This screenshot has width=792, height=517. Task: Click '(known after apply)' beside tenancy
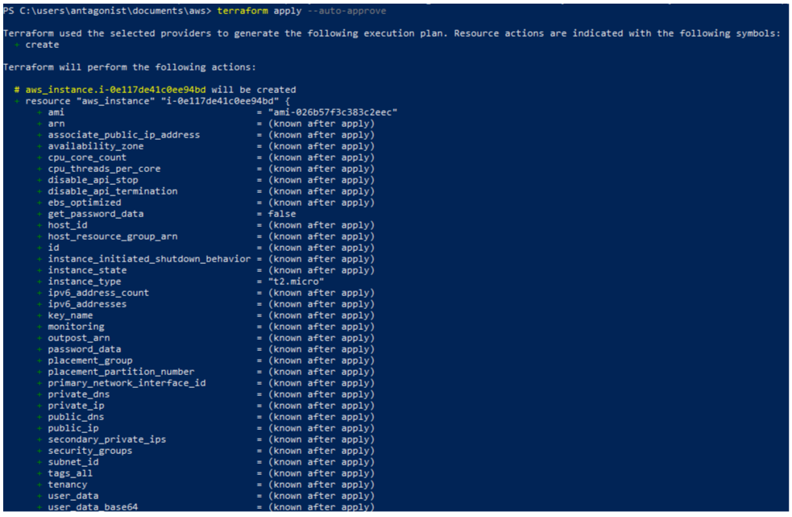point(322,484)
